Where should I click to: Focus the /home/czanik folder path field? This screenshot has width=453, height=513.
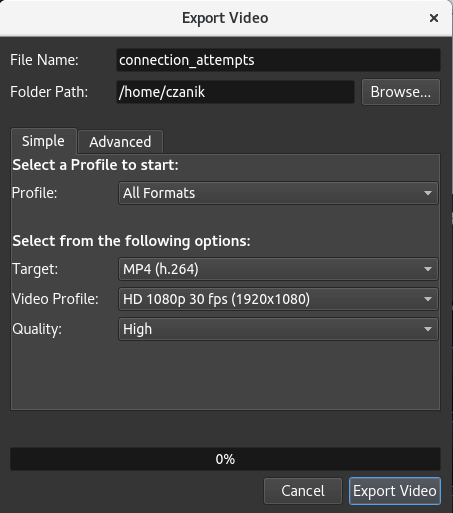coord(235,92)
